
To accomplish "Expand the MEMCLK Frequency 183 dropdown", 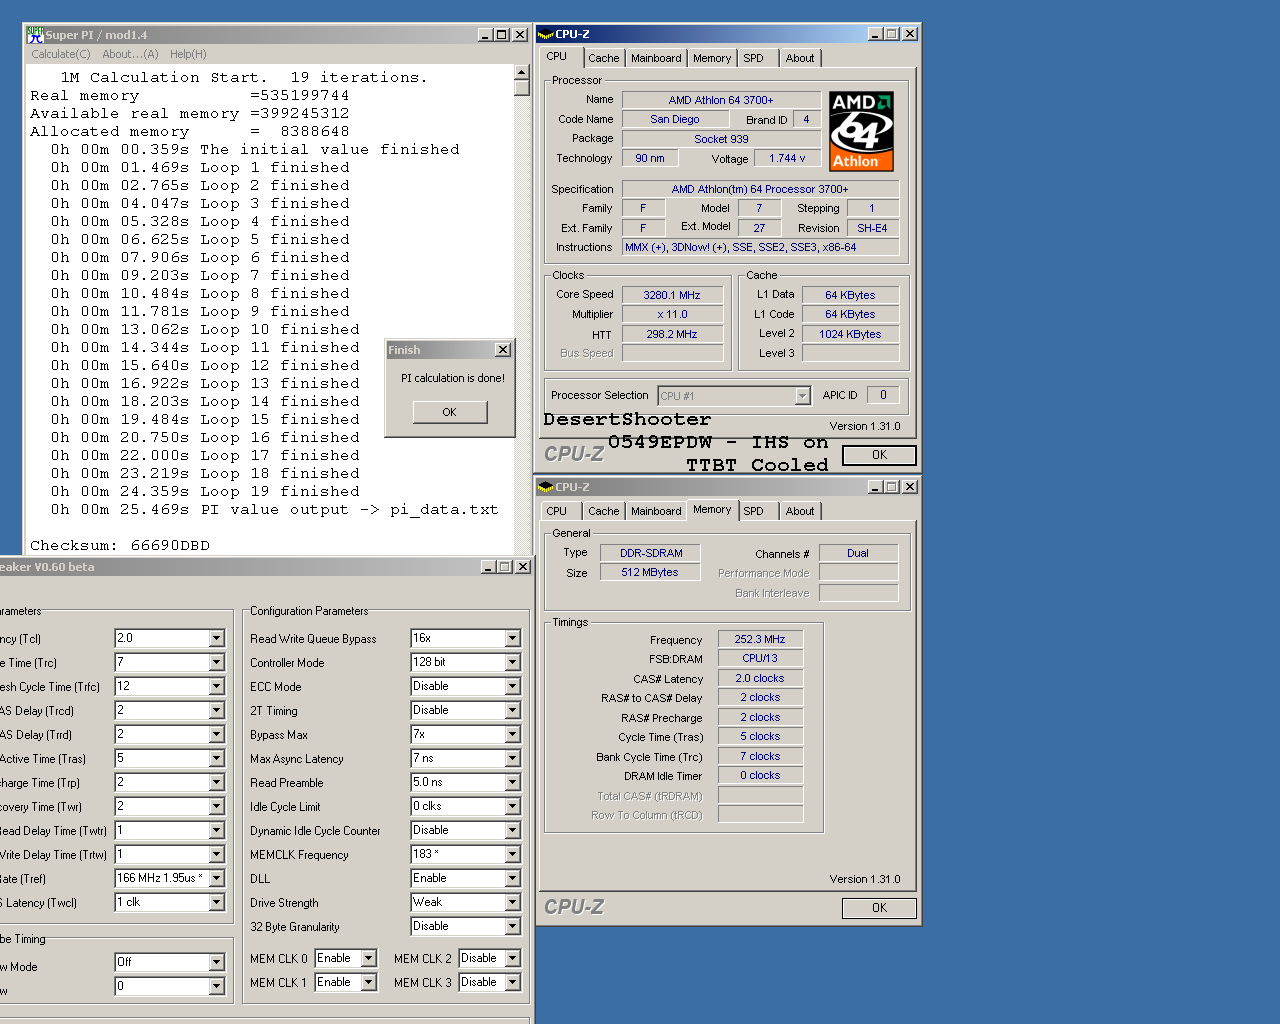I will [x=513, y=854].
